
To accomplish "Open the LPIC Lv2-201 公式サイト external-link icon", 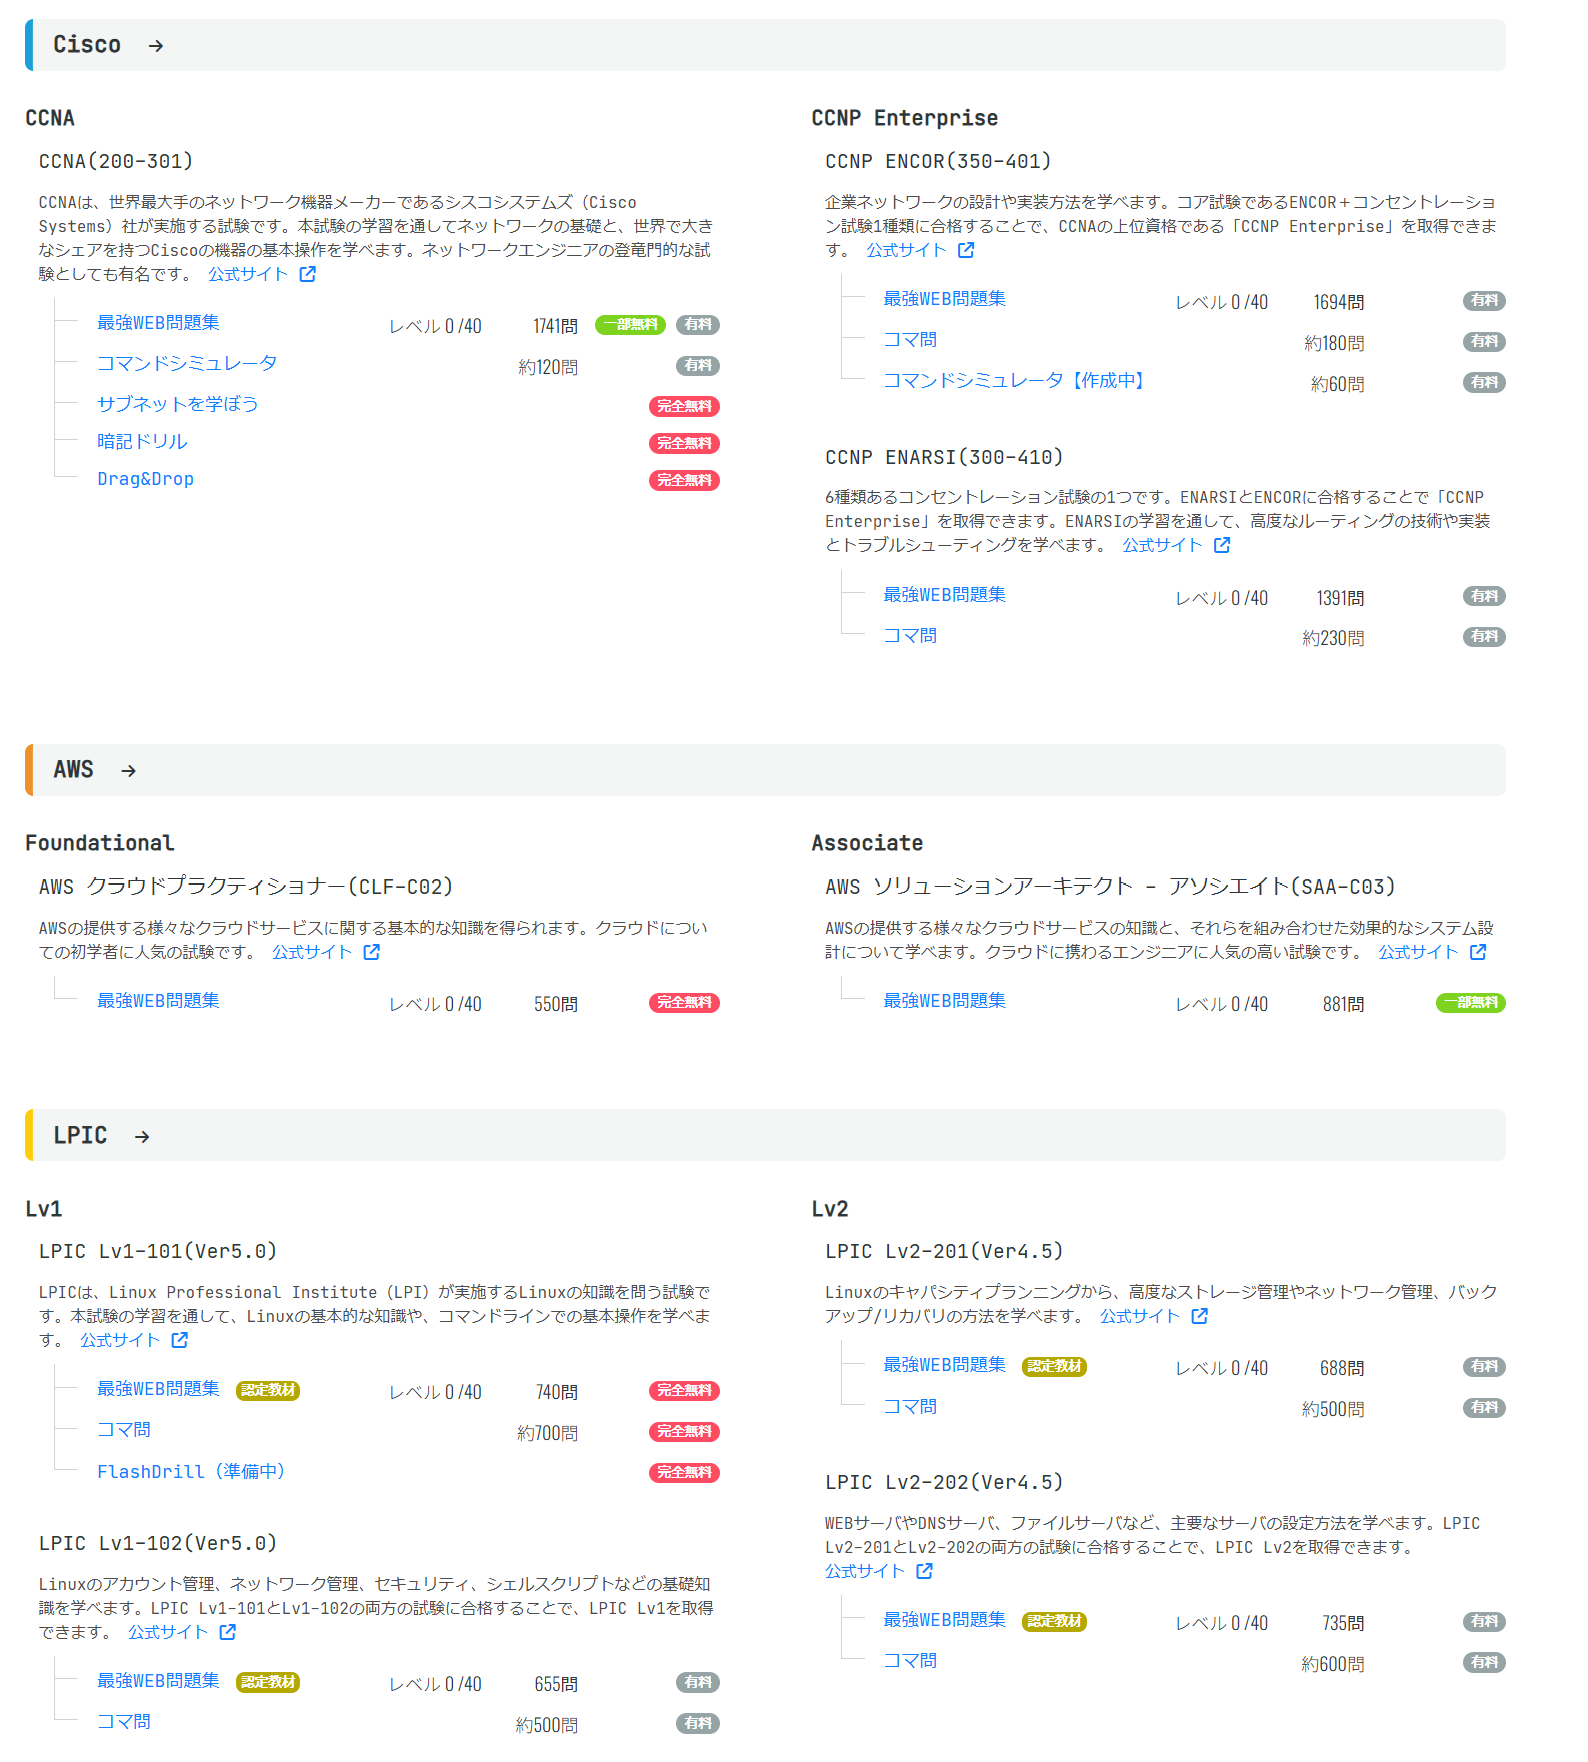I will pyautogui.click(x=1200, y=1316).
